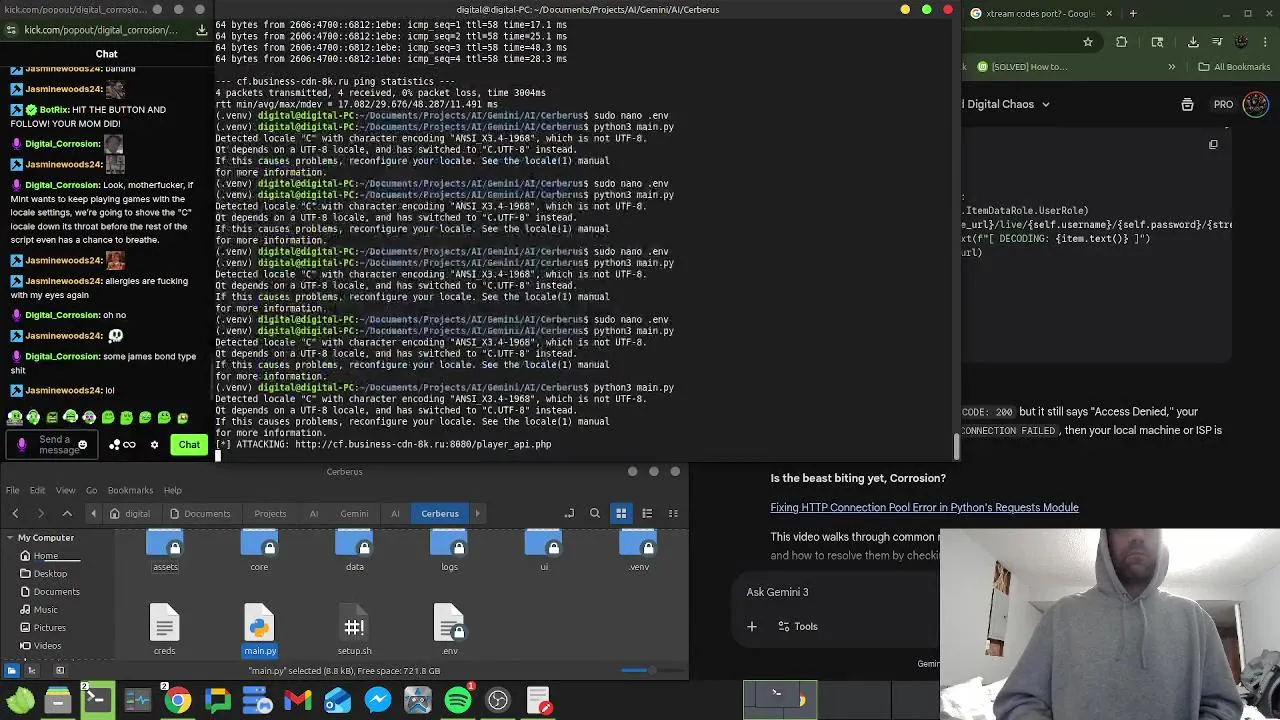This screenshot has height=720, width=1280.
Task: Open the emoji picker in the Kick chat box
Action: click(x=83, y=445)
